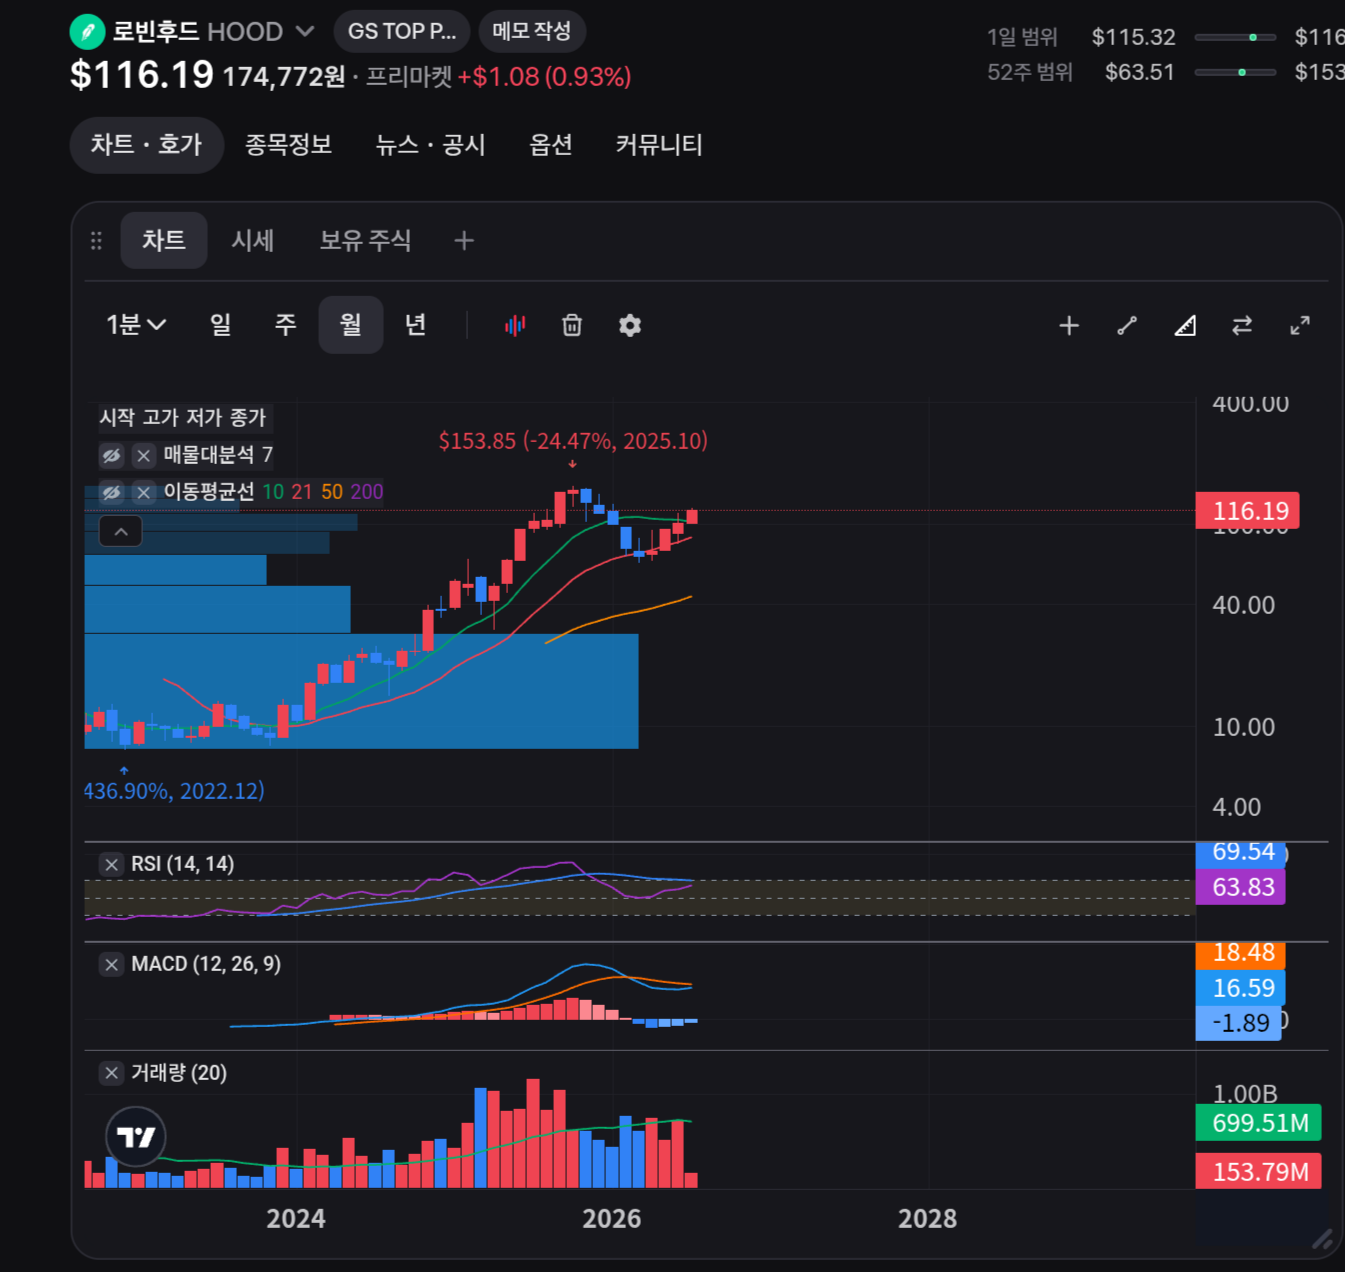The height and width of the screenshot is (1272, 1345).
Task: Click the red 116.19 price label
Action: click(1248, 511)
